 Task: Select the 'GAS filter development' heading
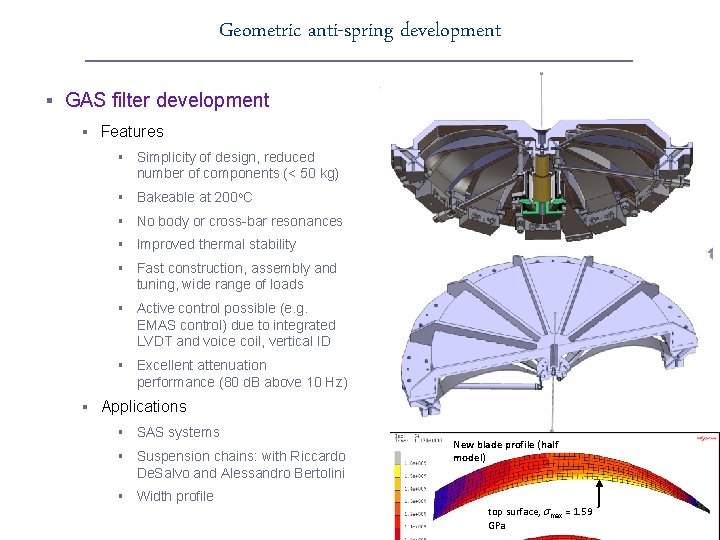click(x=167, y=100)
